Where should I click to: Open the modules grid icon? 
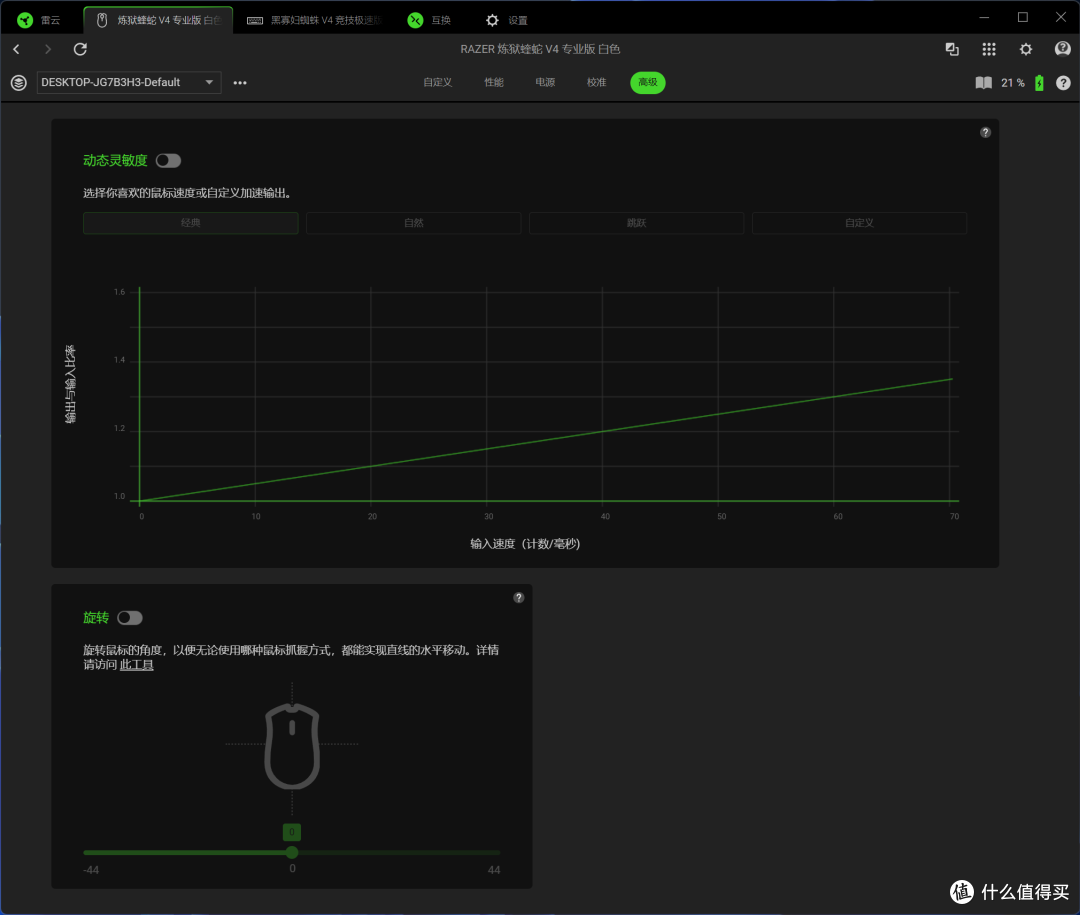tap(988, 49)
